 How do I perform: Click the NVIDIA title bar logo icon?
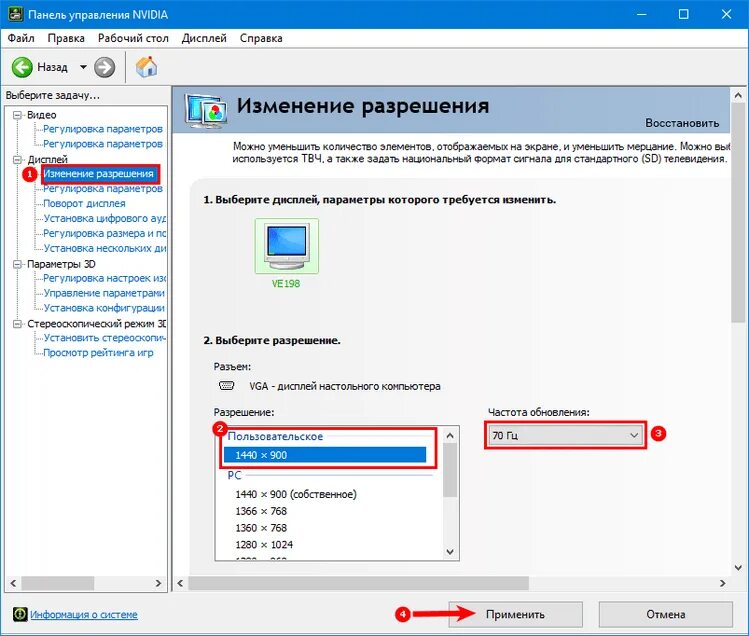tap(16, 14)
